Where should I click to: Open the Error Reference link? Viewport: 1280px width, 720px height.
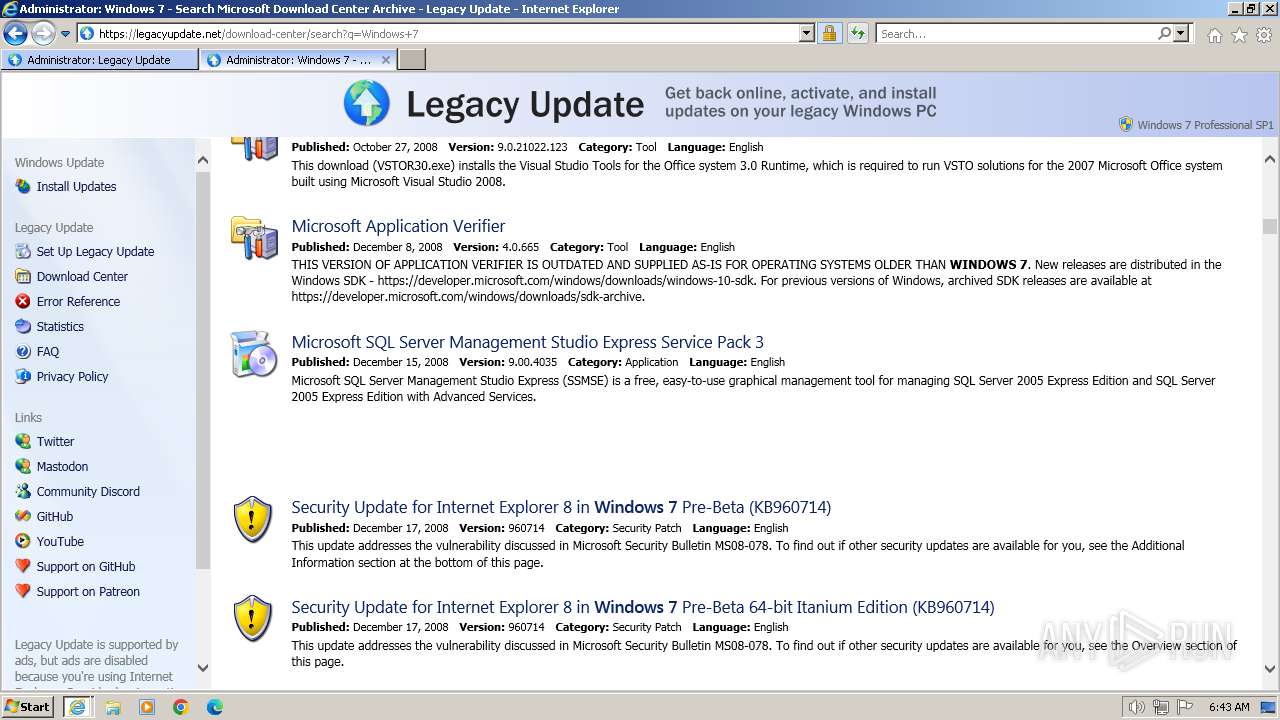[x=78, y=302]
